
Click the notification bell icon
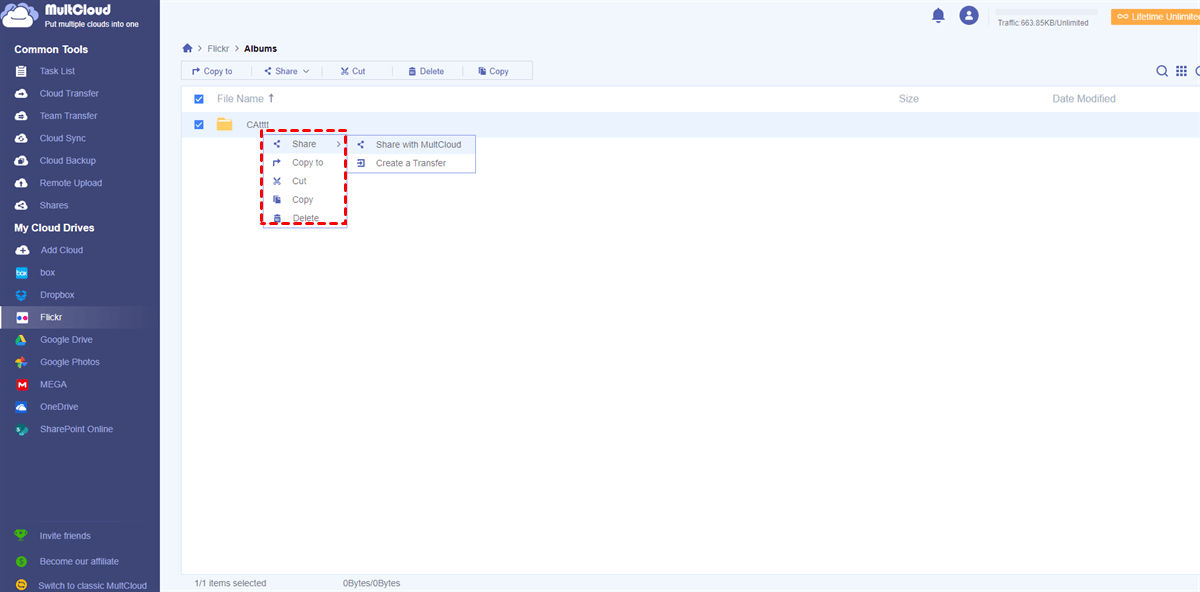click(938, 15)
